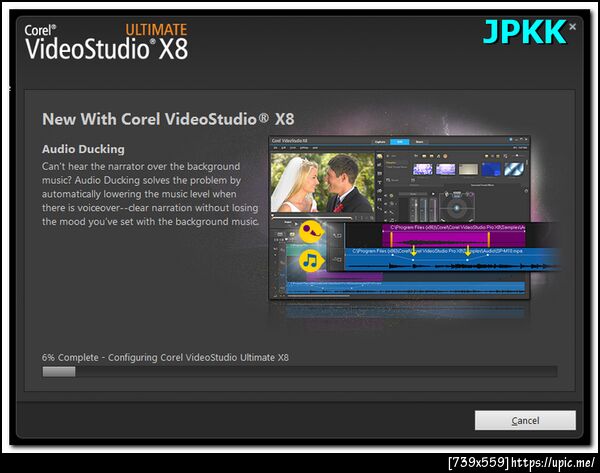Click the yellow music note icon
This screenshot has height=473, width=600.
[x=311, y=261]
